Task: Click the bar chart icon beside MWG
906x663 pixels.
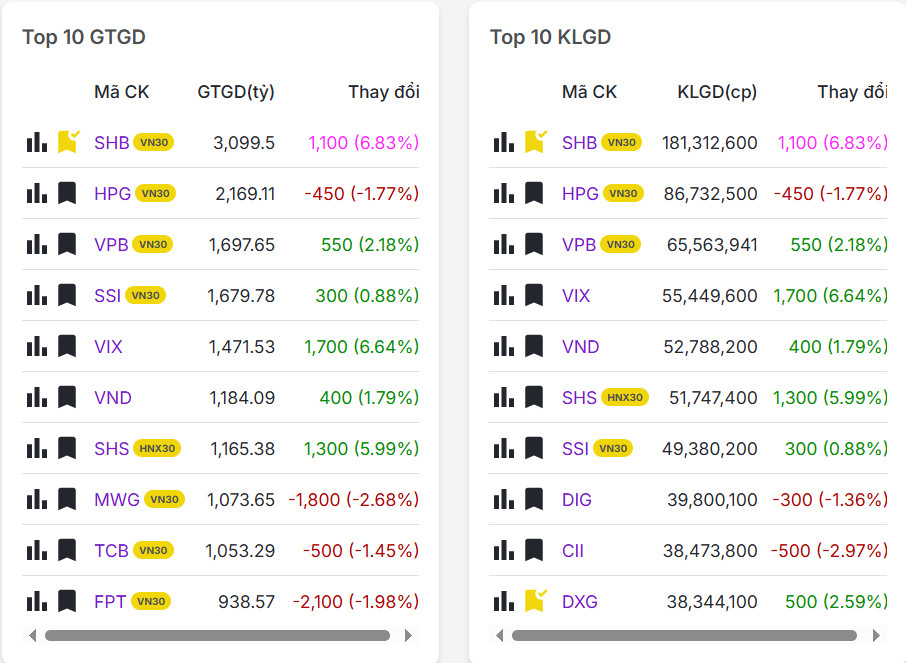Action: (x=37, y=499)
